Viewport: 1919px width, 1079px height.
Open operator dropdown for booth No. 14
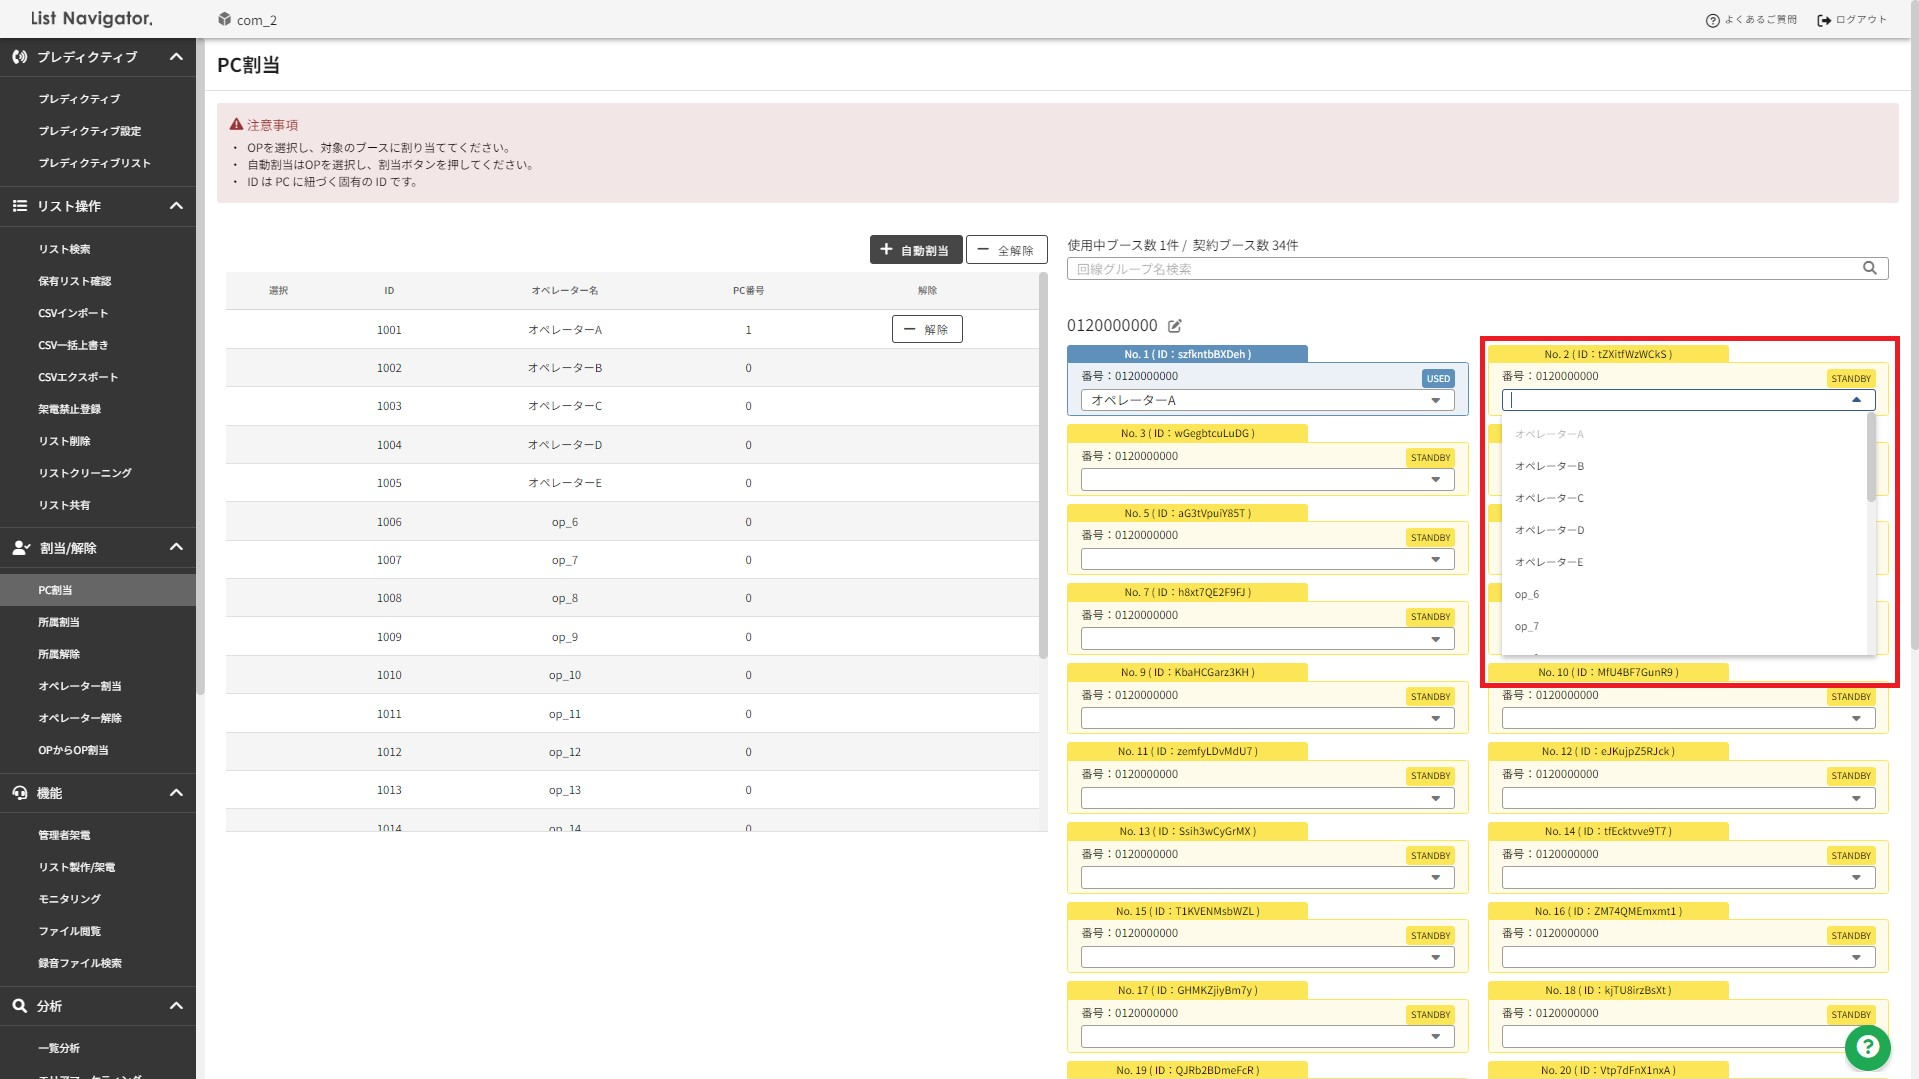[1688, 877]
